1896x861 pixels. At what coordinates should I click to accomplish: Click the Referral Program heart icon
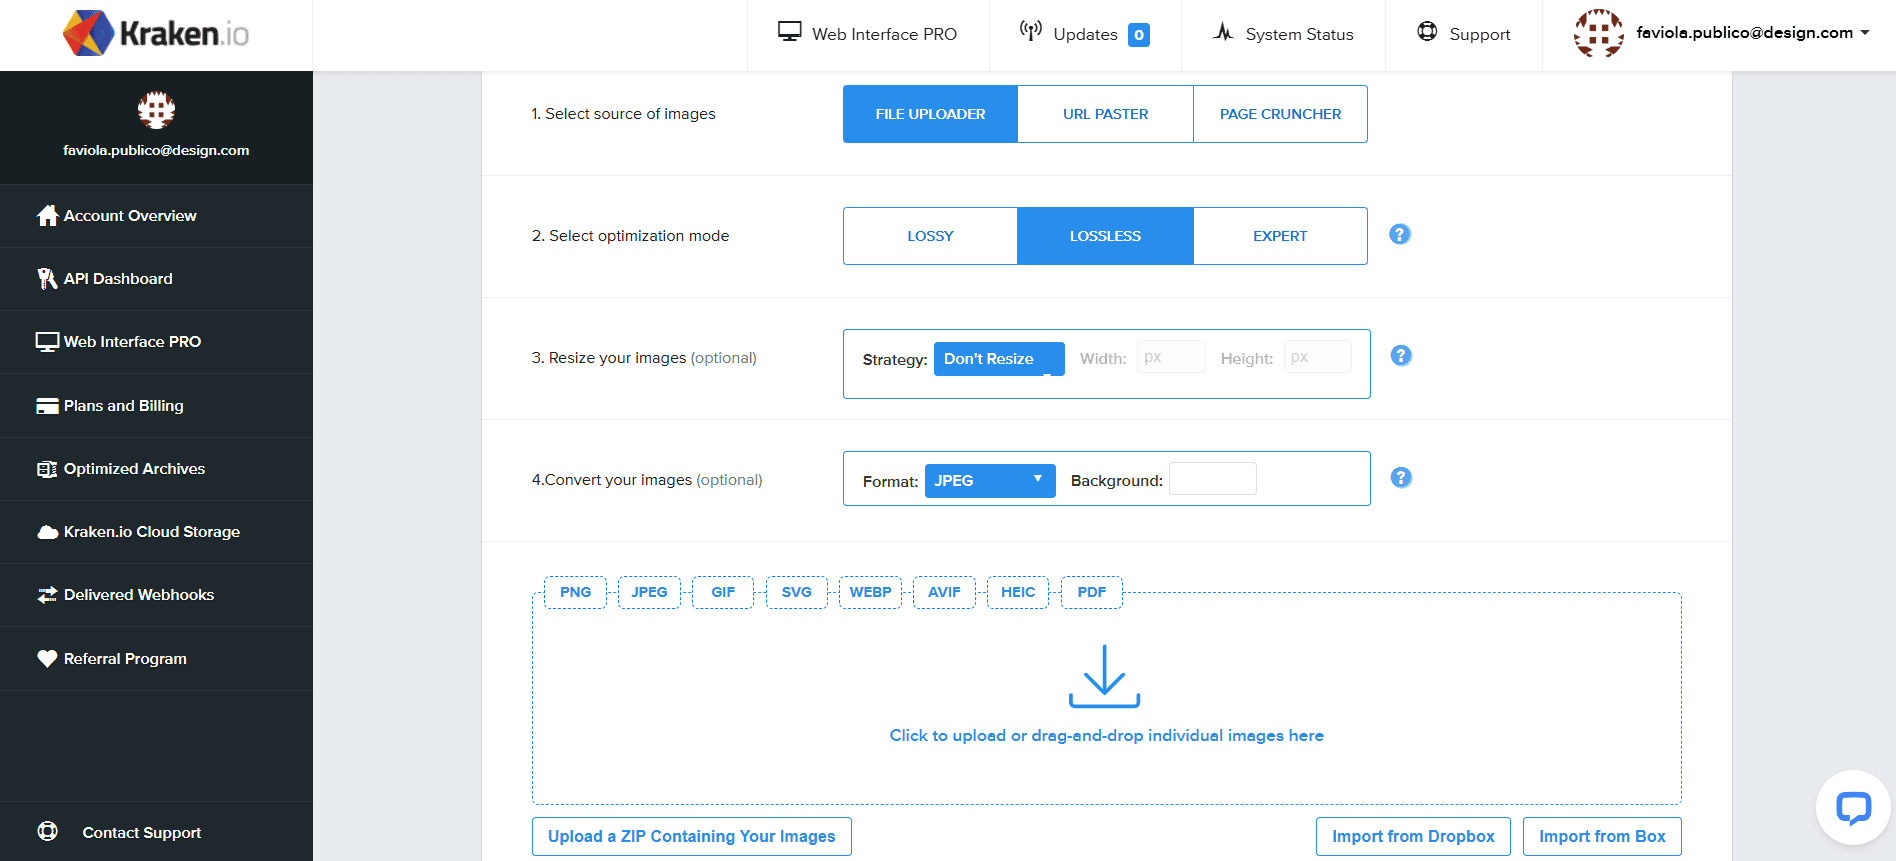point(47,658)
